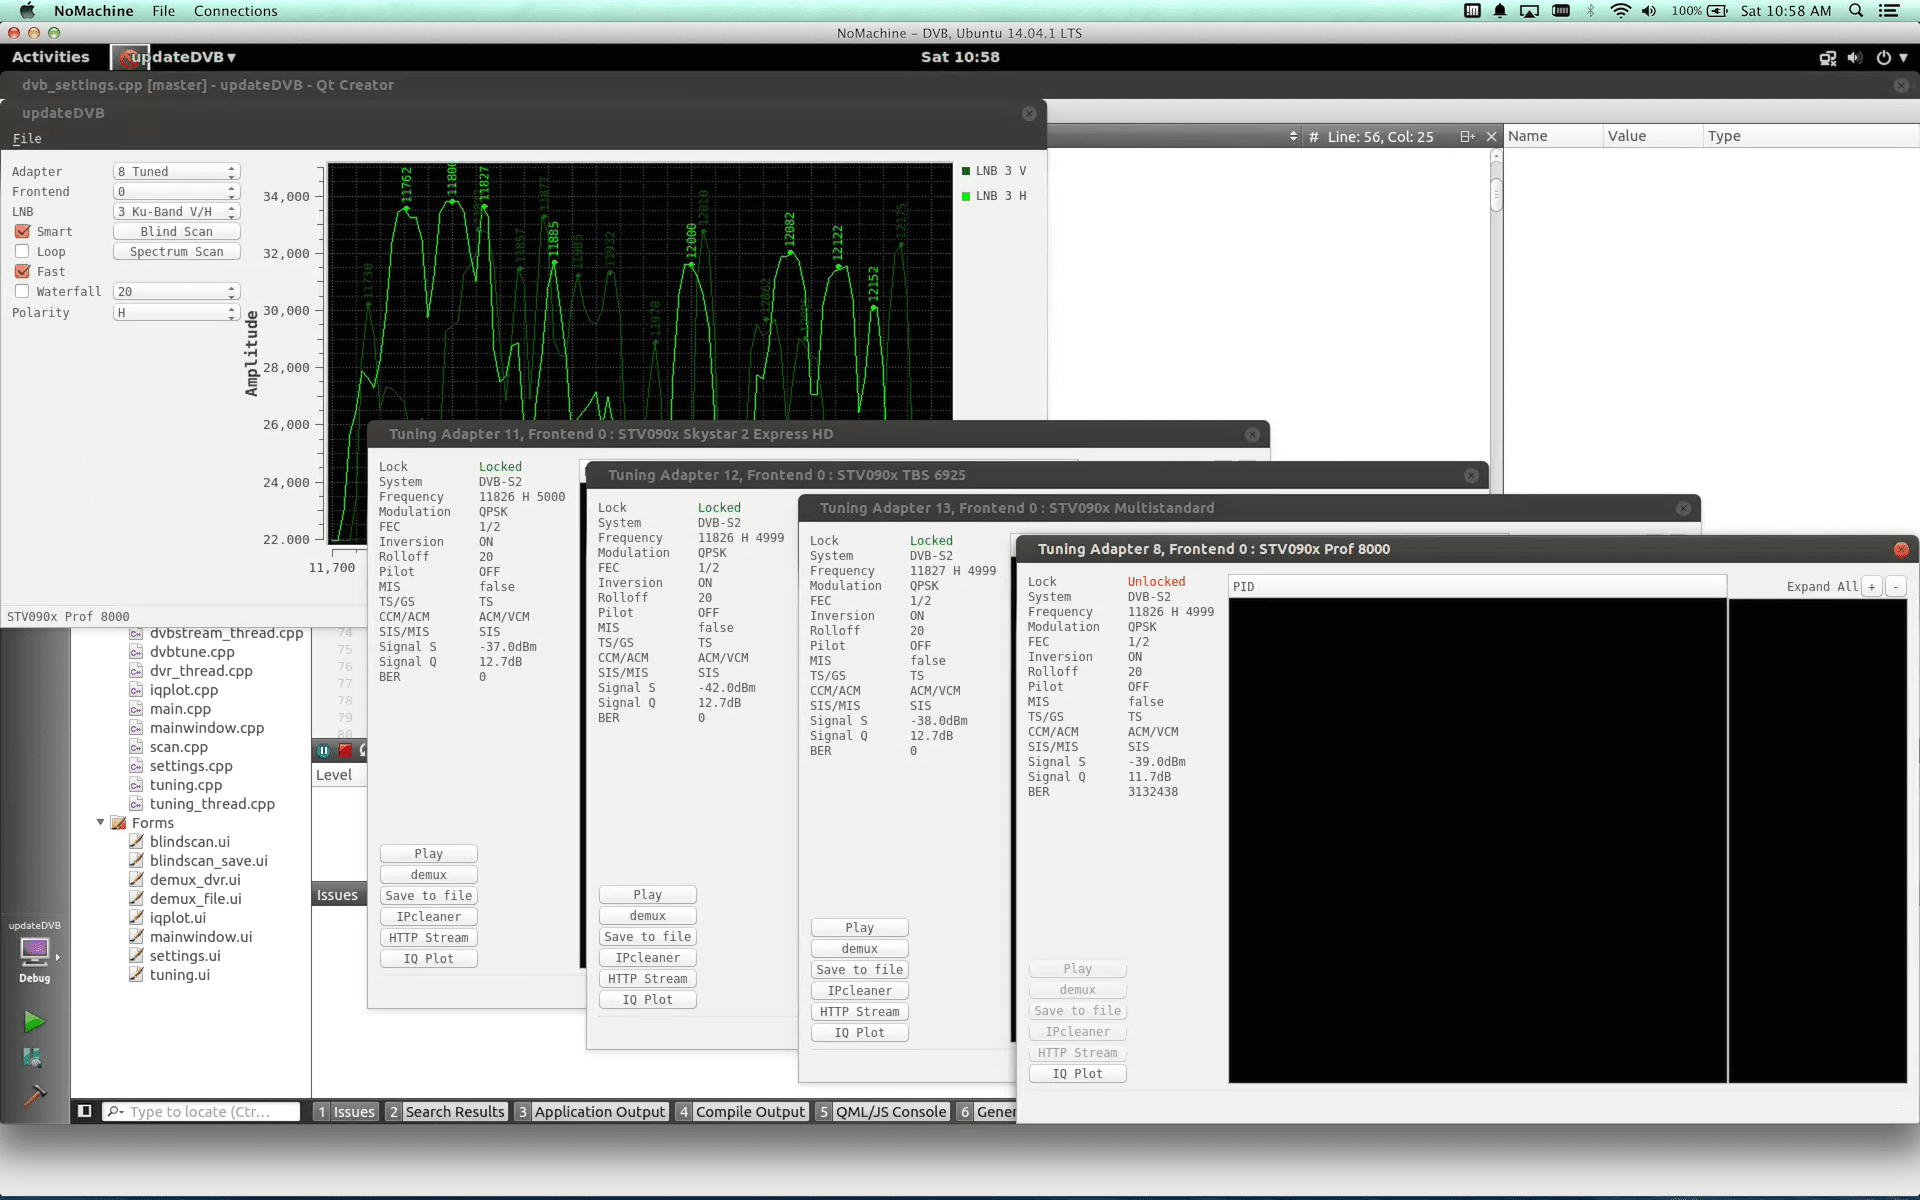Image resolution: width=1920 pixels, height=1200 pixels.
Task: Close the updateDVB spectrum window
Action: point(1029,113)
